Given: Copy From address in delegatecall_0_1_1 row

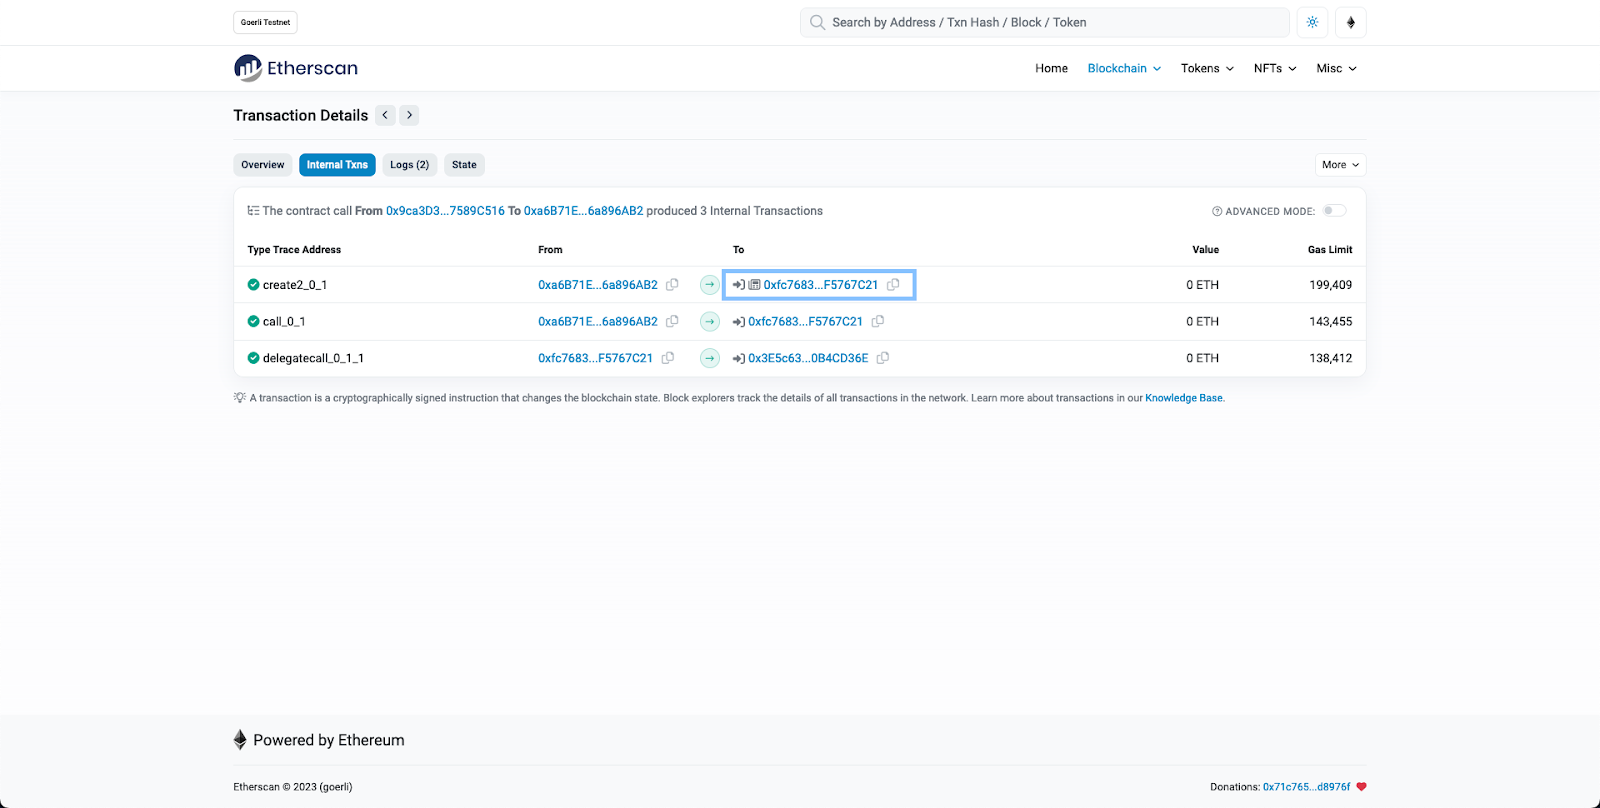Looking at the screenshot, I should point(667,358).
